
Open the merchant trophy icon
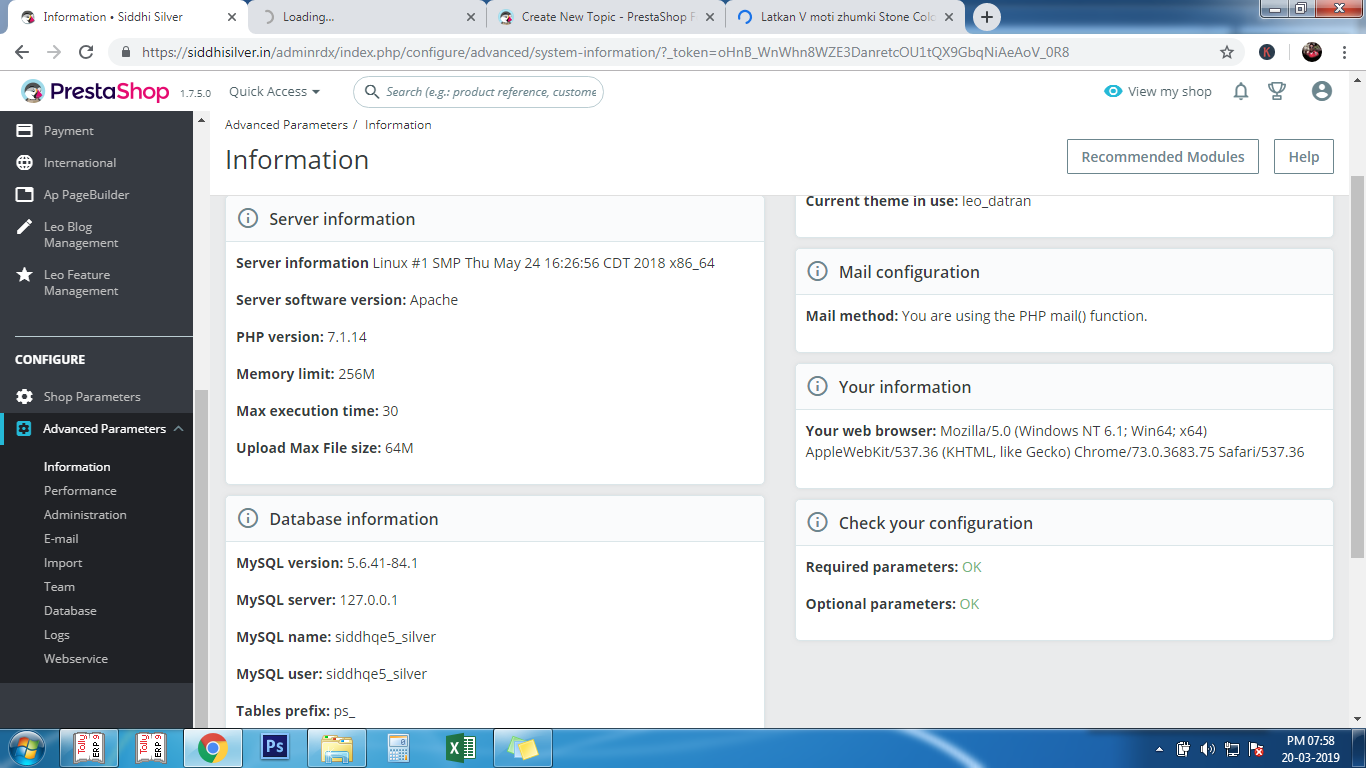click(x=1277, y=91)
